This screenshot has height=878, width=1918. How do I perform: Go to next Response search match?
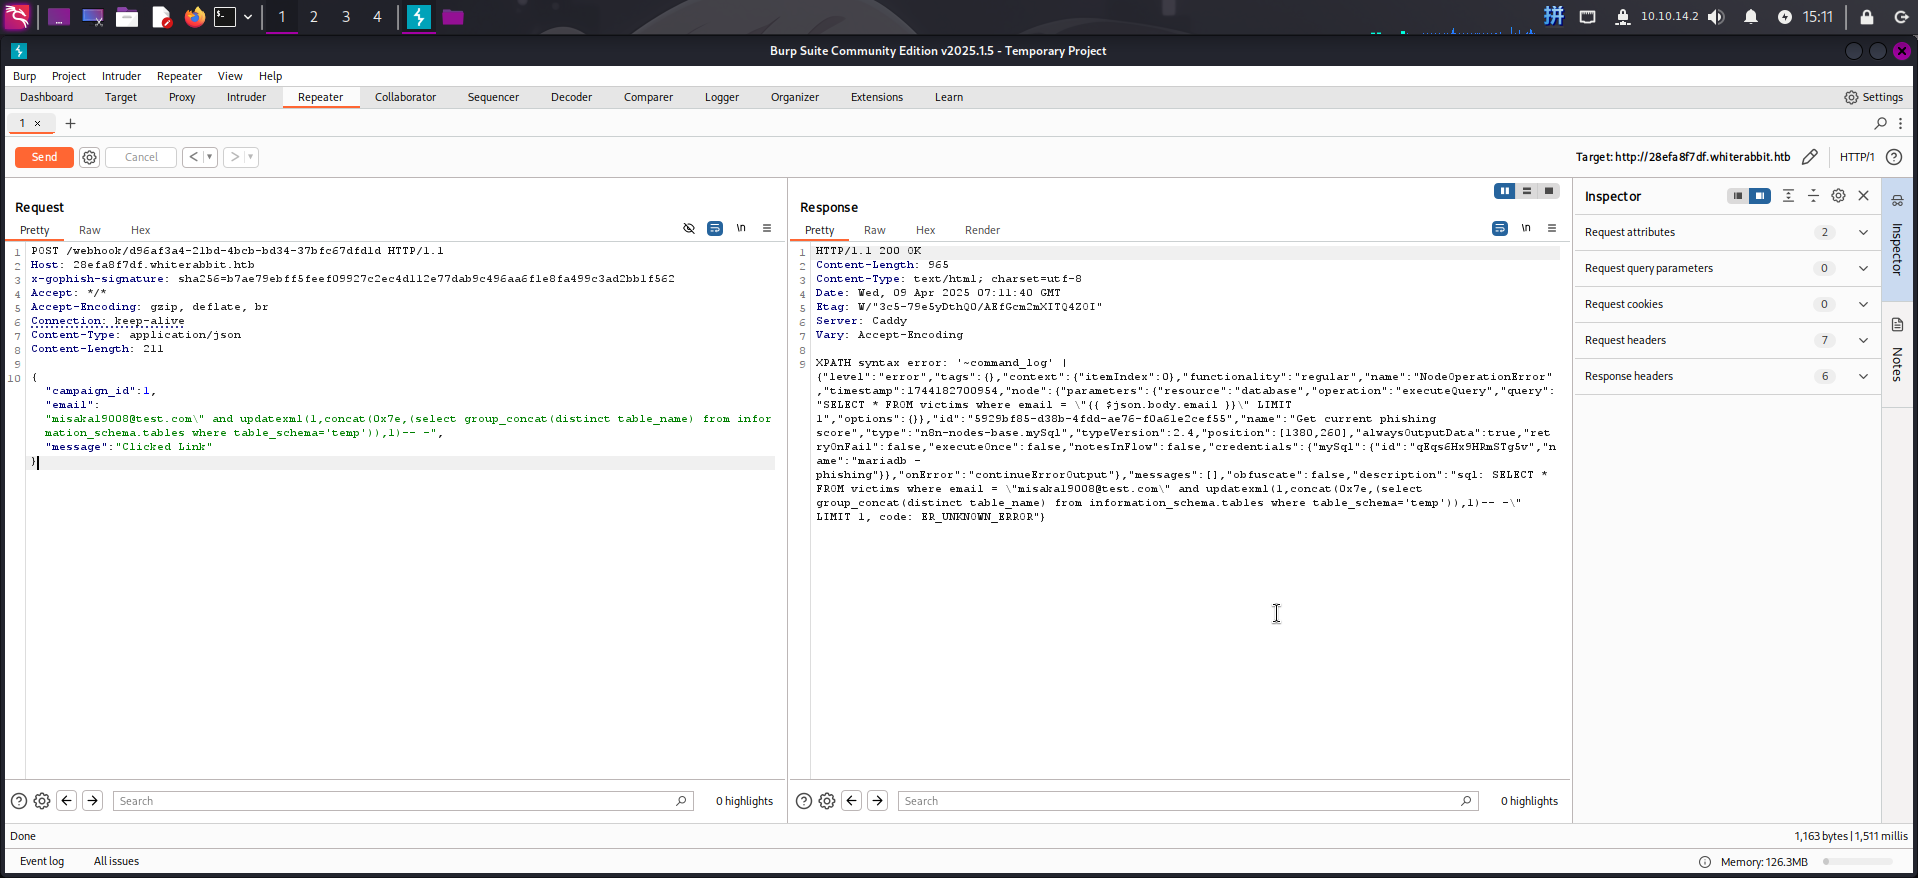click(878, 800)
